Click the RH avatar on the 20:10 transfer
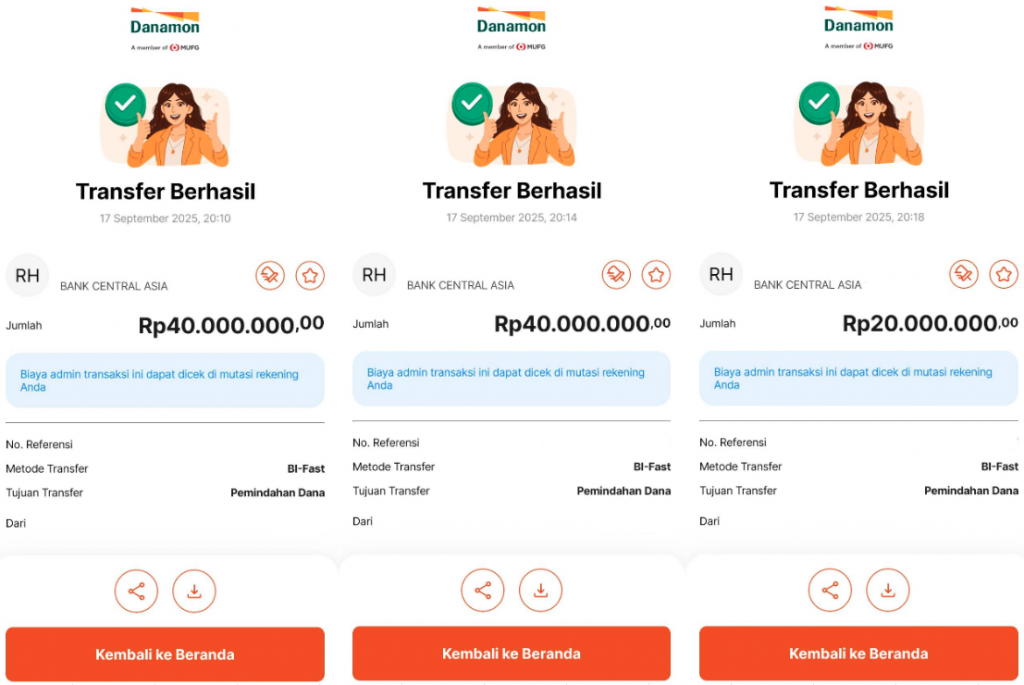Screen dimensions: 1024x685 (x=27, y=275)
